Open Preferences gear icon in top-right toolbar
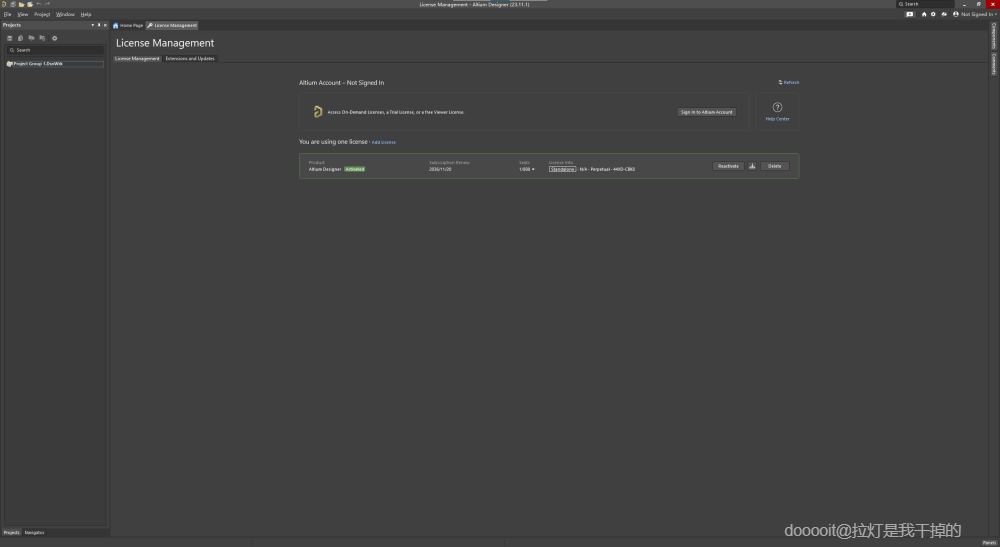Image resolution: width=1000 pixels, height=547 pixels. point(933,14)
